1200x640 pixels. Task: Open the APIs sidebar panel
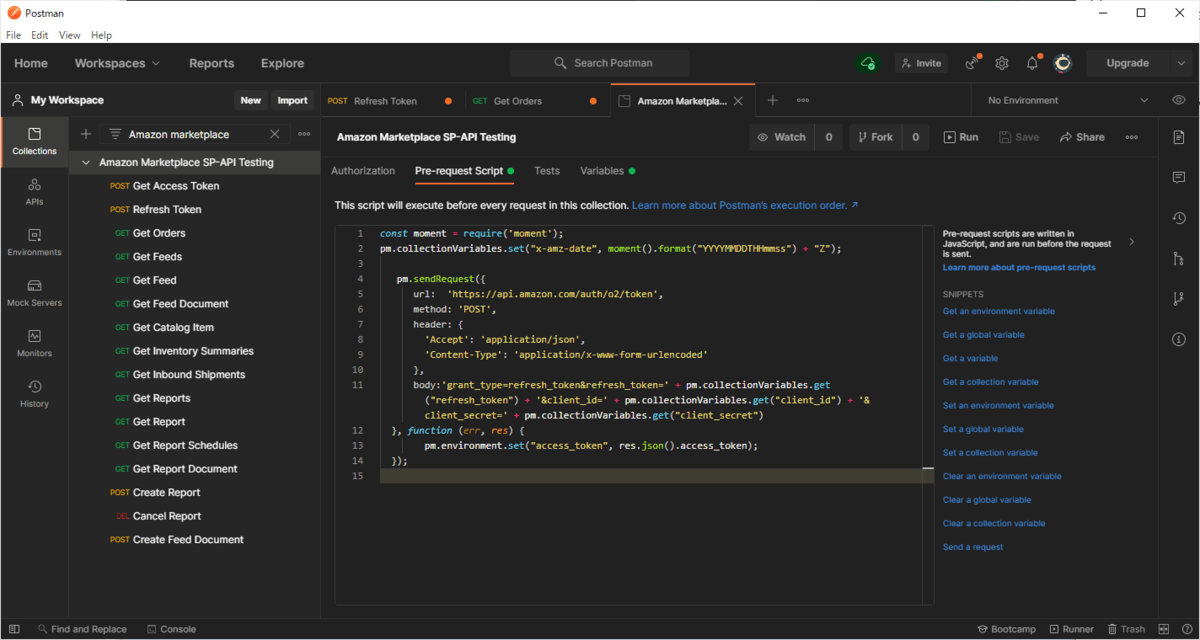[34, 192]
